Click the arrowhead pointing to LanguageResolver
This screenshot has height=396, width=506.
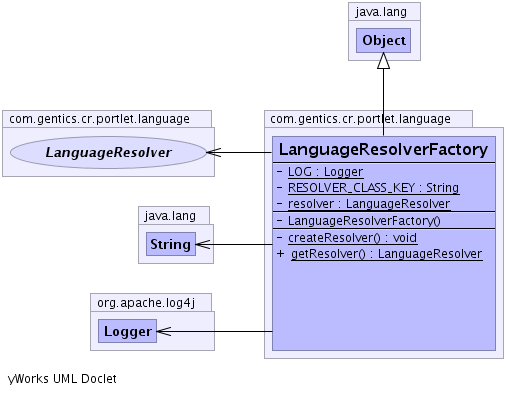coord(214,152)
